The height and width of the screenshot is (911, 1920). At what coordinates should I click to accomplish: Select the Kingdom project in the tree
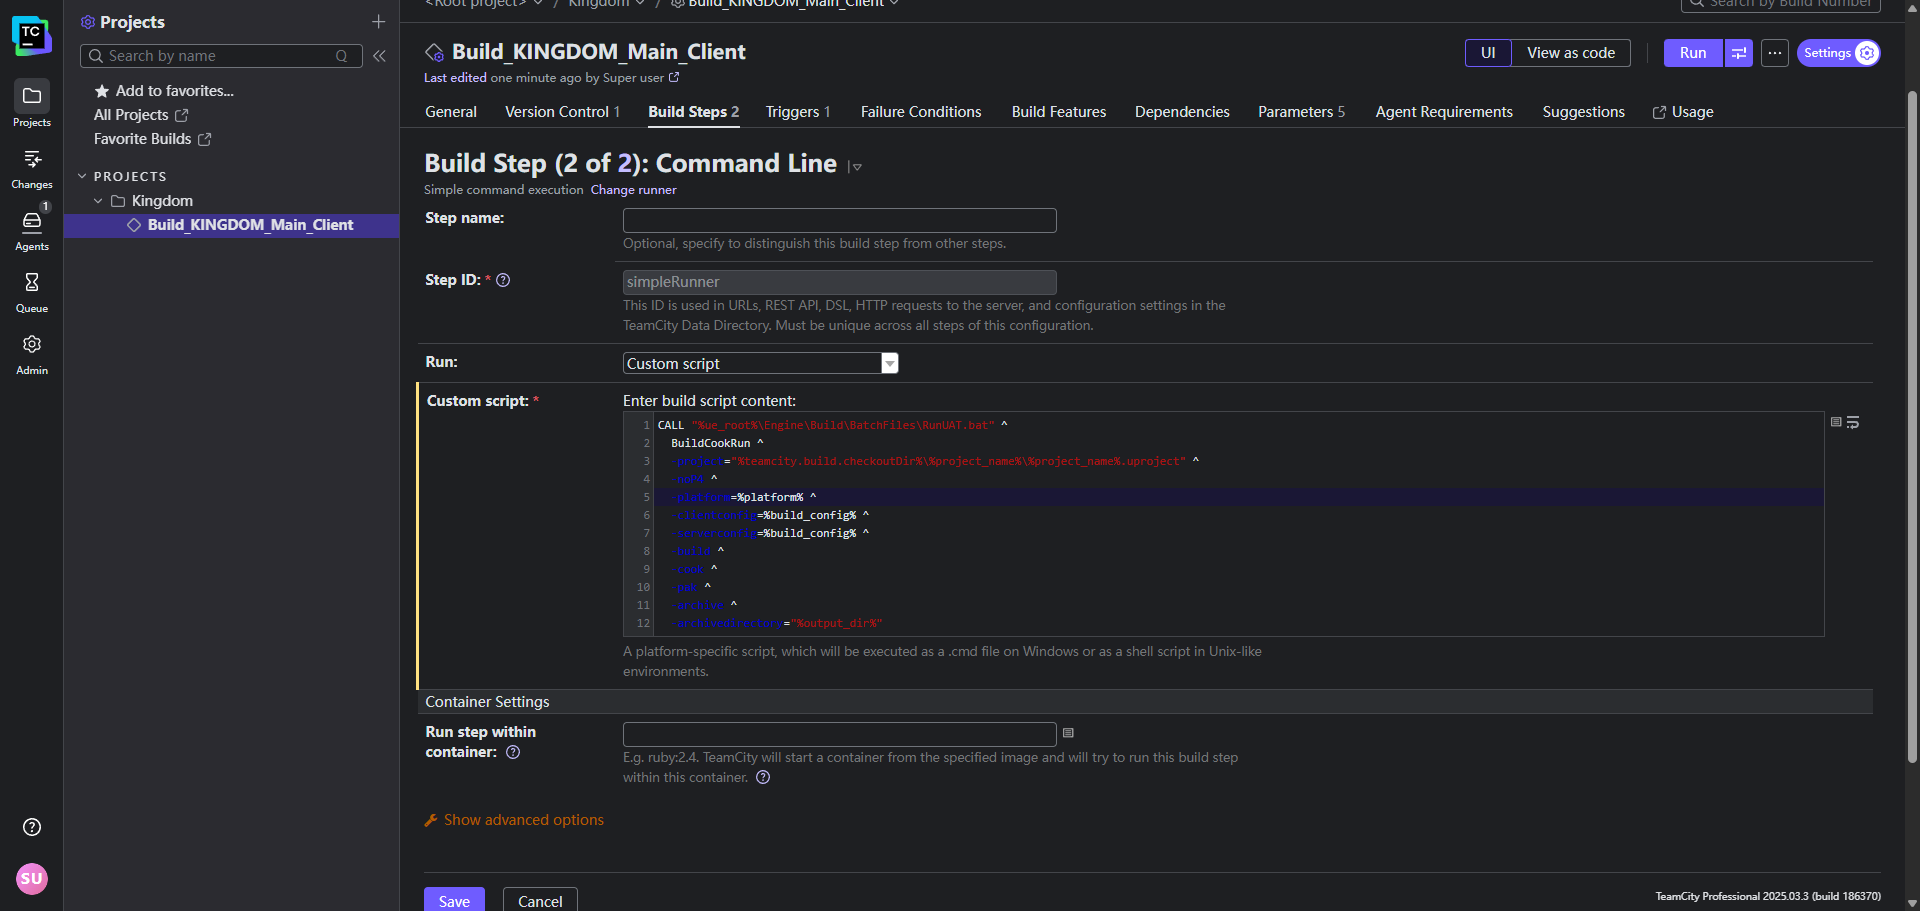[162, 201]
